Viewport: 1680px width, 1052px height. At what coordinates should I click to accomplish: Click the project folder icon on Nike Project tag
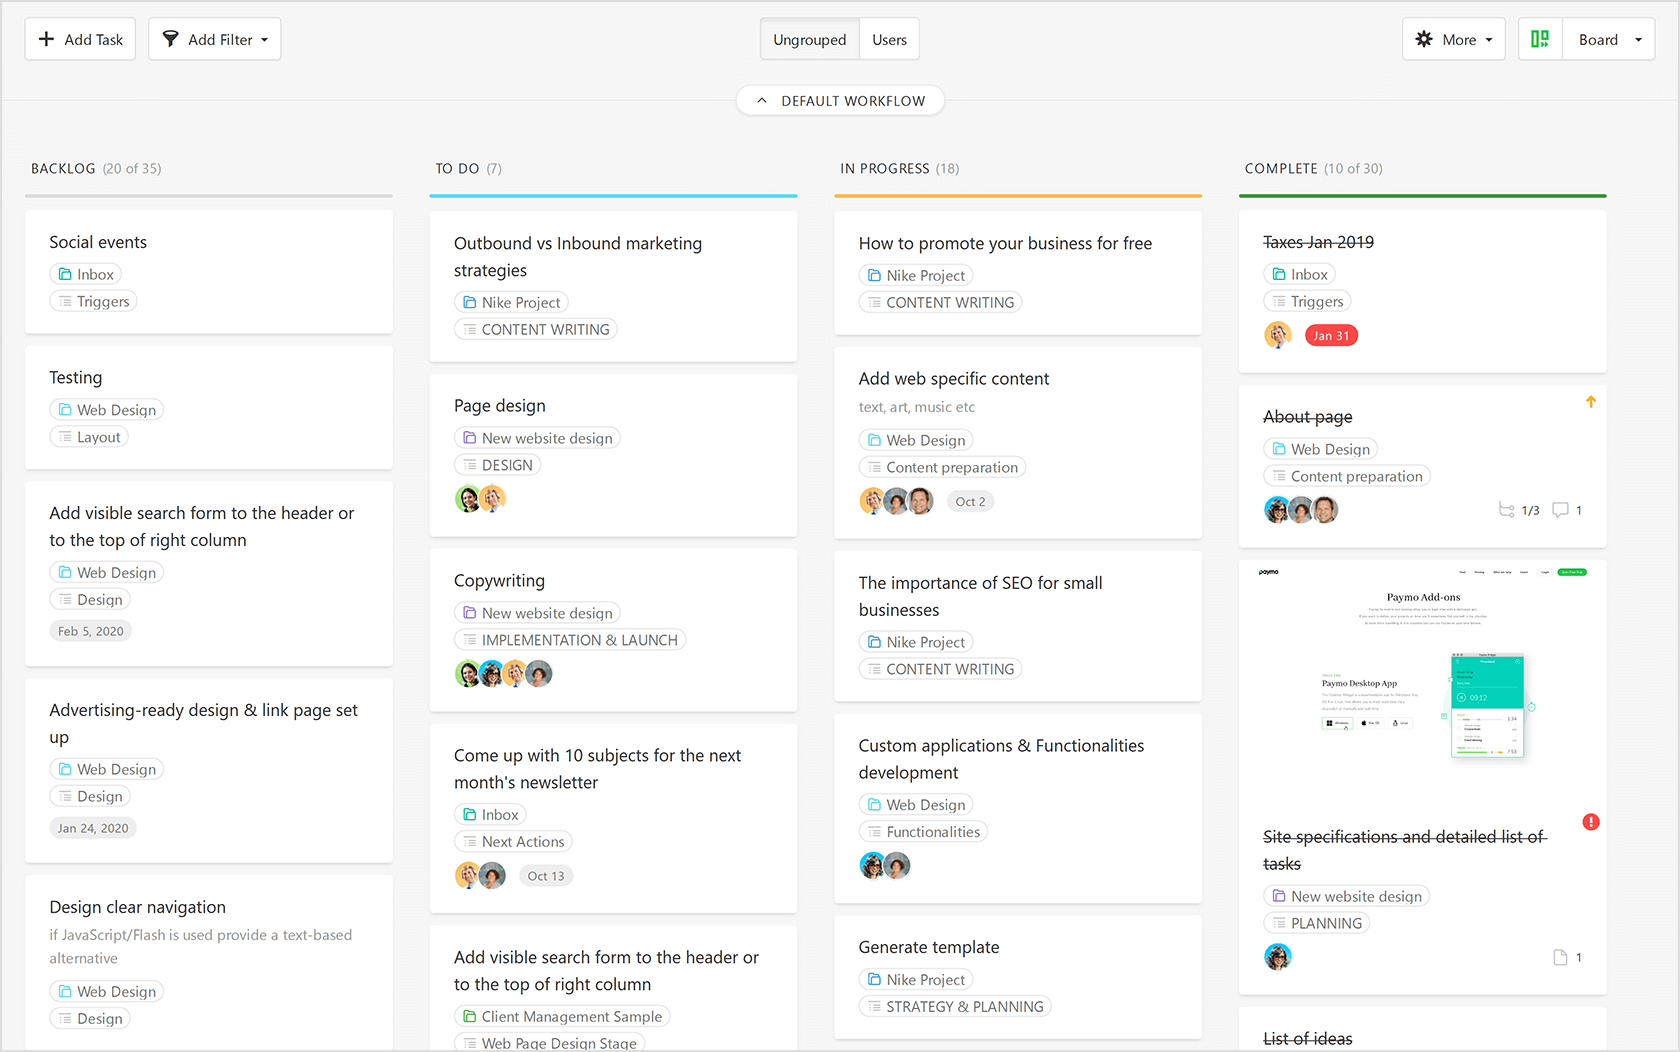(873, 274)
